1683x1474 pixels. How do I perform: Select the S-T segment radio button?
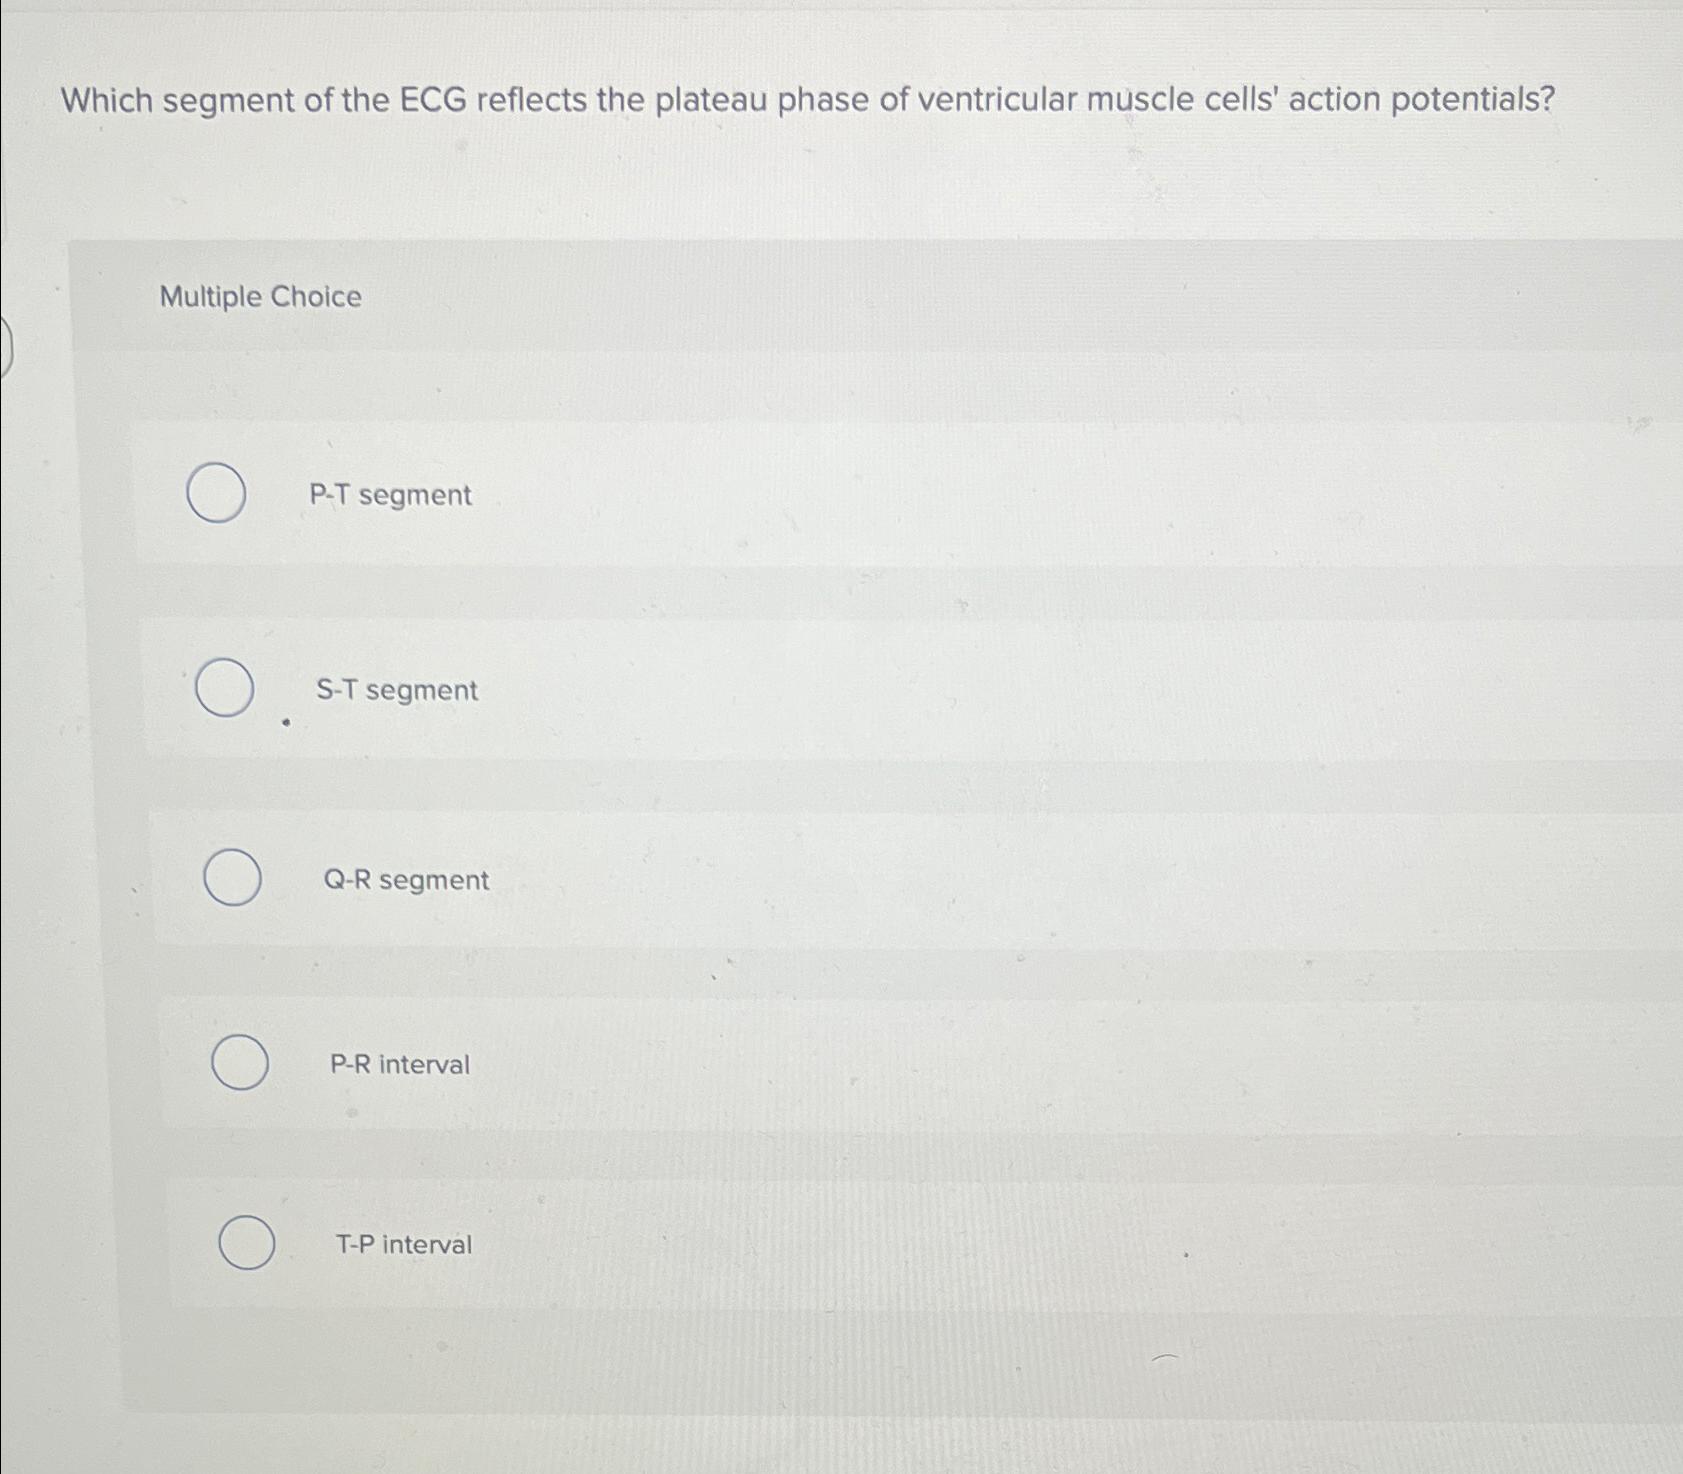click(x=225, y=687)
